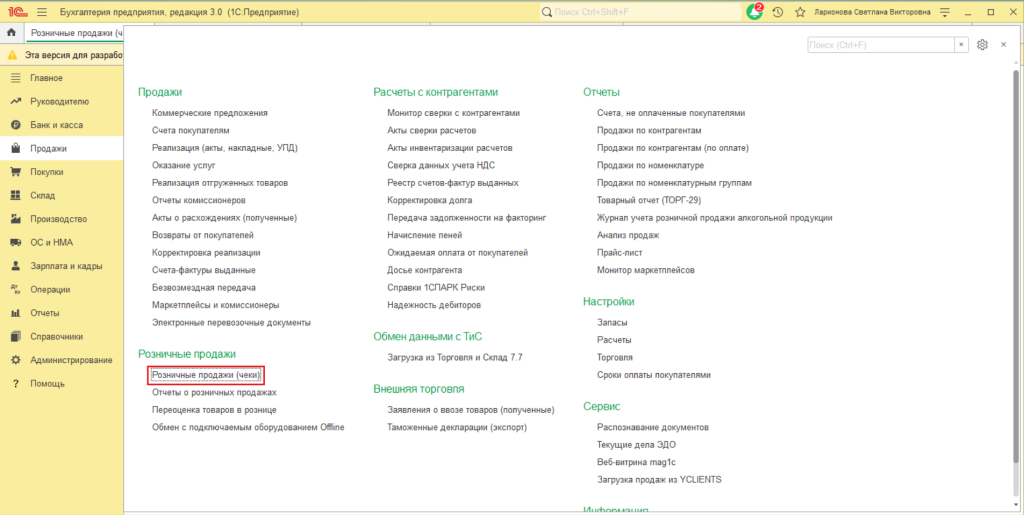
Task: Open Счета-фактуры выданные
Action: pos(204,270)
